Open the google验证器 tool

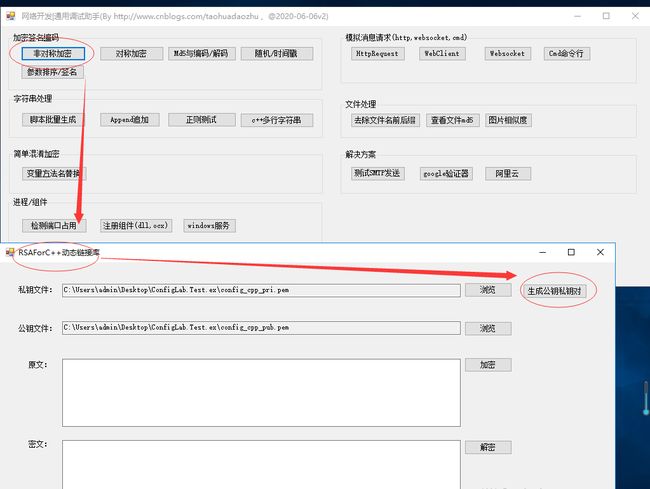click(446, 174)
